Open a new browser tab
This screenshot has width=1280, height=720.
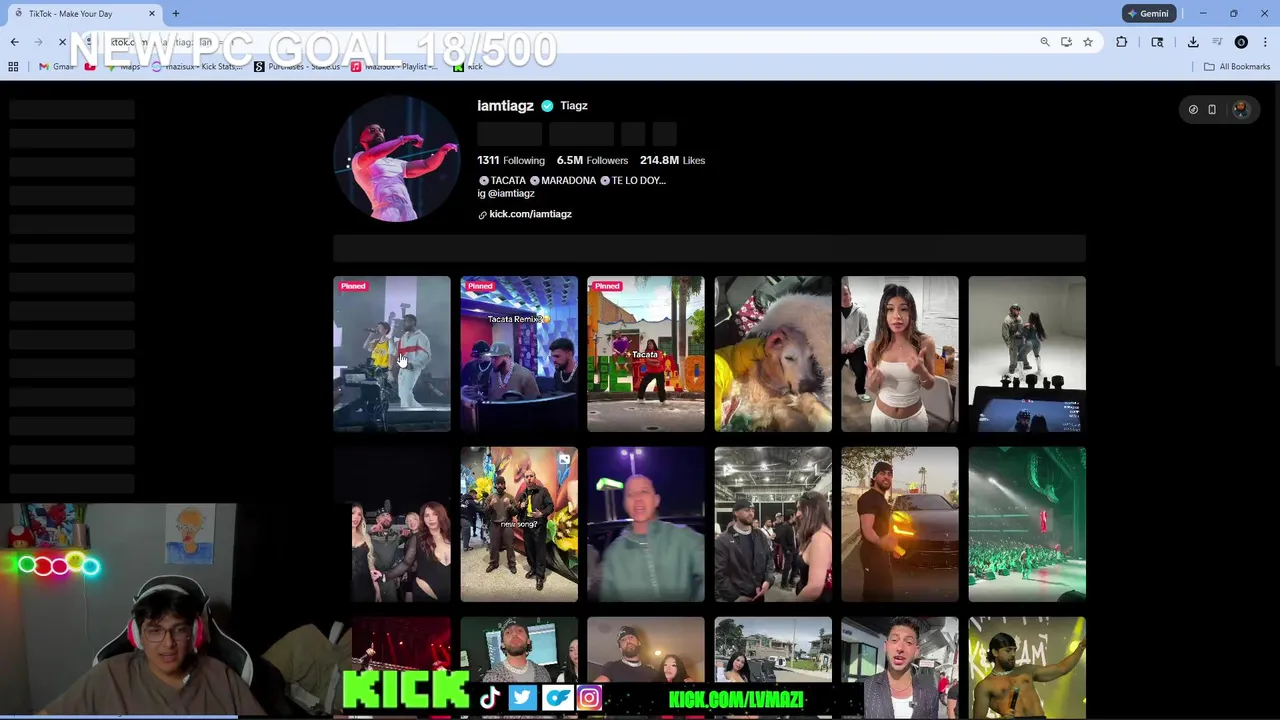[175, 13]
